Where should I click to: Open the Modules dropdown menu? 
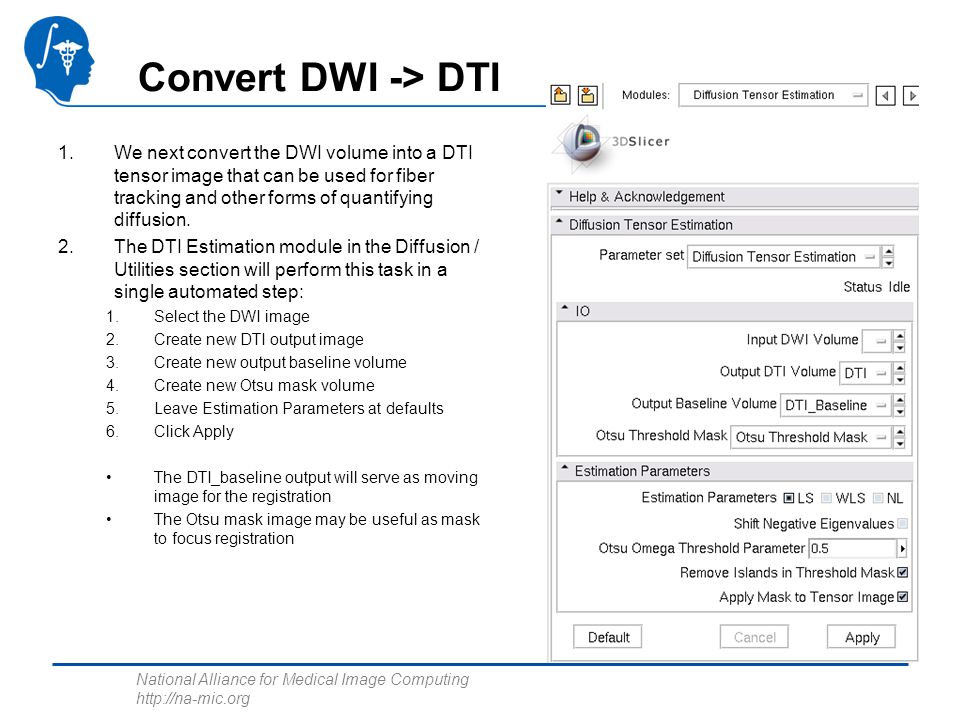[x=773, y=95]
